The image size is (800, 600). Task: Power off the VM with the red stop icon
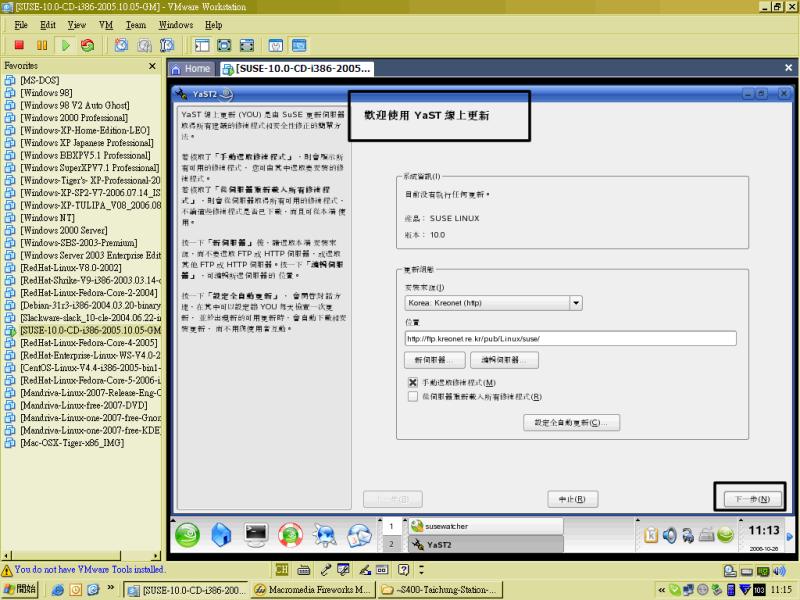coord(19,45)
